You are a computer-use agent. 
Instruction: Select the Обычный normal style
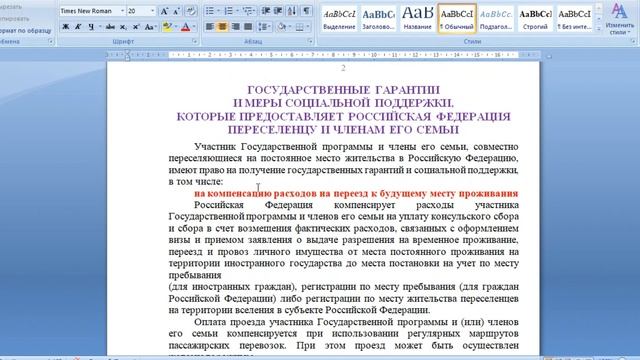click(457, 19)
